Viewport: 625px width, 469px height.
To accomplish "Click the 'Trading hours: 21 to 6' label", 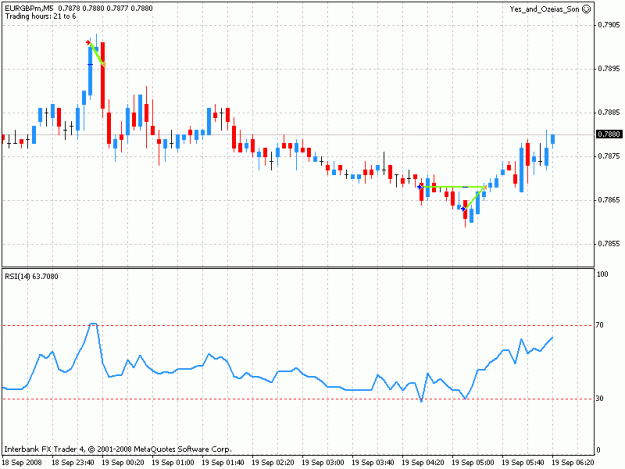I will point(41,16).
